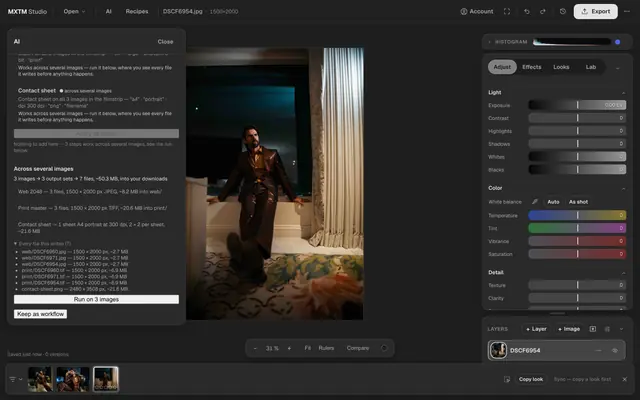Click the DSCF6954 layer thumbnail
Viewport: 640px width, 400px height.
point(498,351)
